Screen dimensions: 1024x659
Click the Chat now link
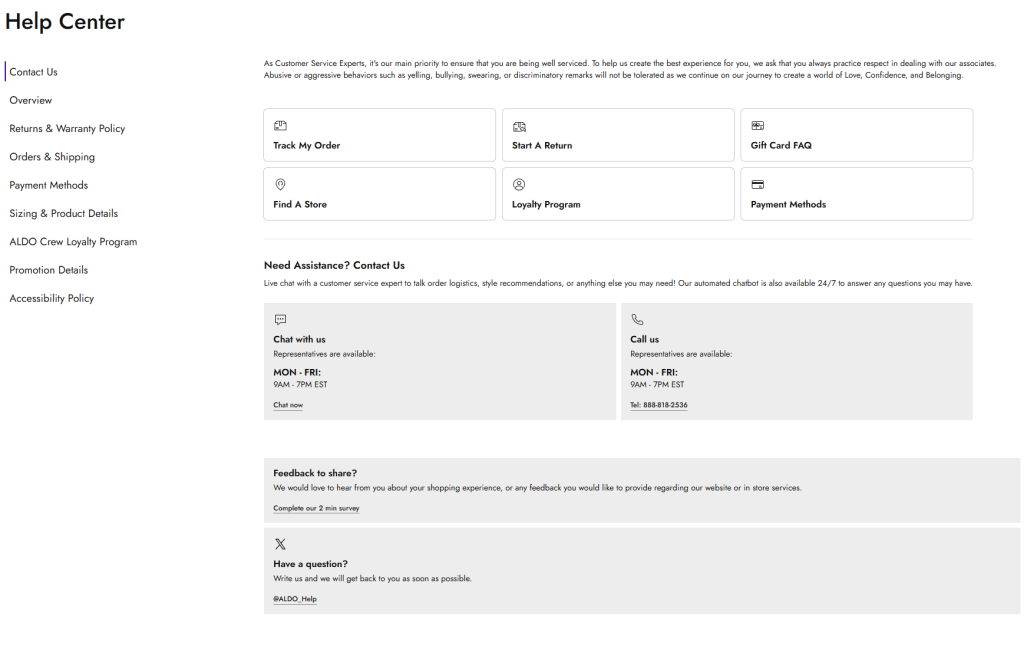[x=288, y=405]
